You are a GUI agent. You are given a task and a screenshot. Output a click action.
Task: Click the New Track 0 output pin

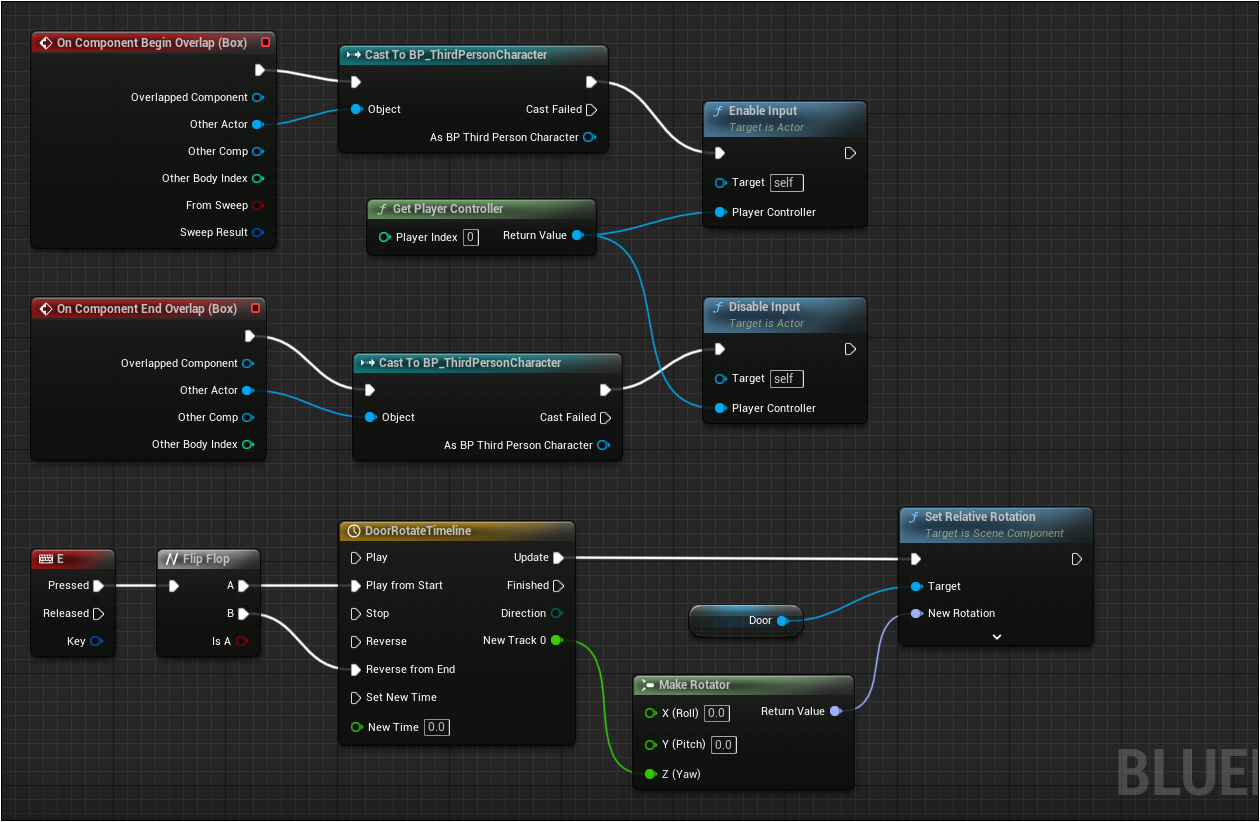pos(556,640)
